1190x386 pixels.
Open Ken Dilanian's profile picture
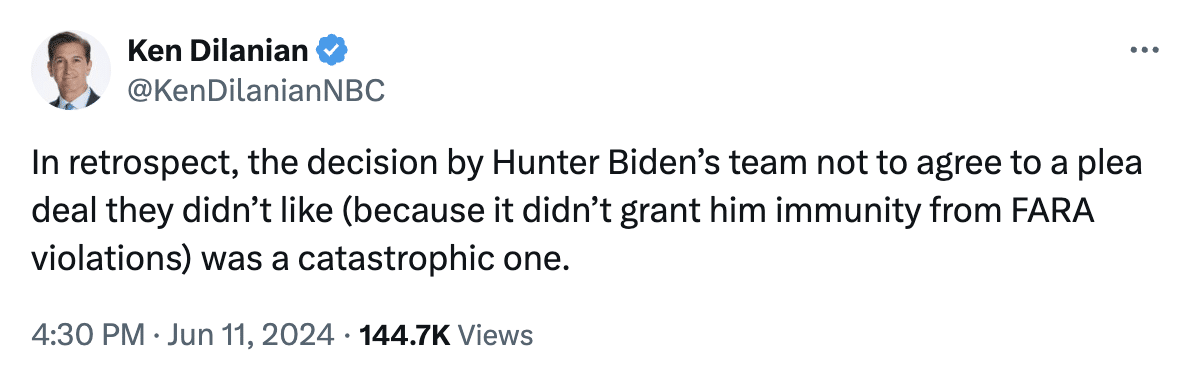click(x=70, y=71)
